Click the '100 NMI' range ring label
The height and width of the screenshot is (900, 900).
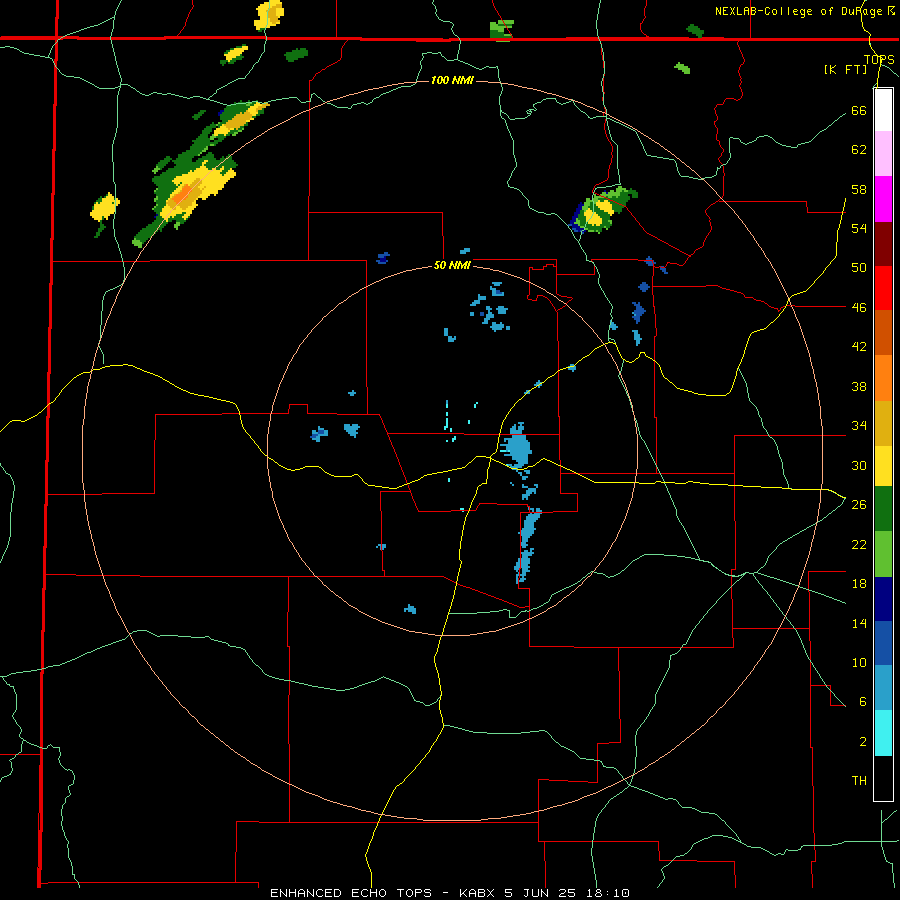click(452, 80)
